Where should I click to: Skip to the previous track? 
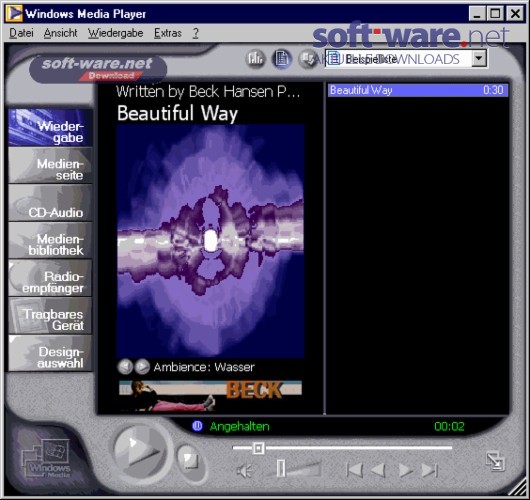[x=355, y=470]
